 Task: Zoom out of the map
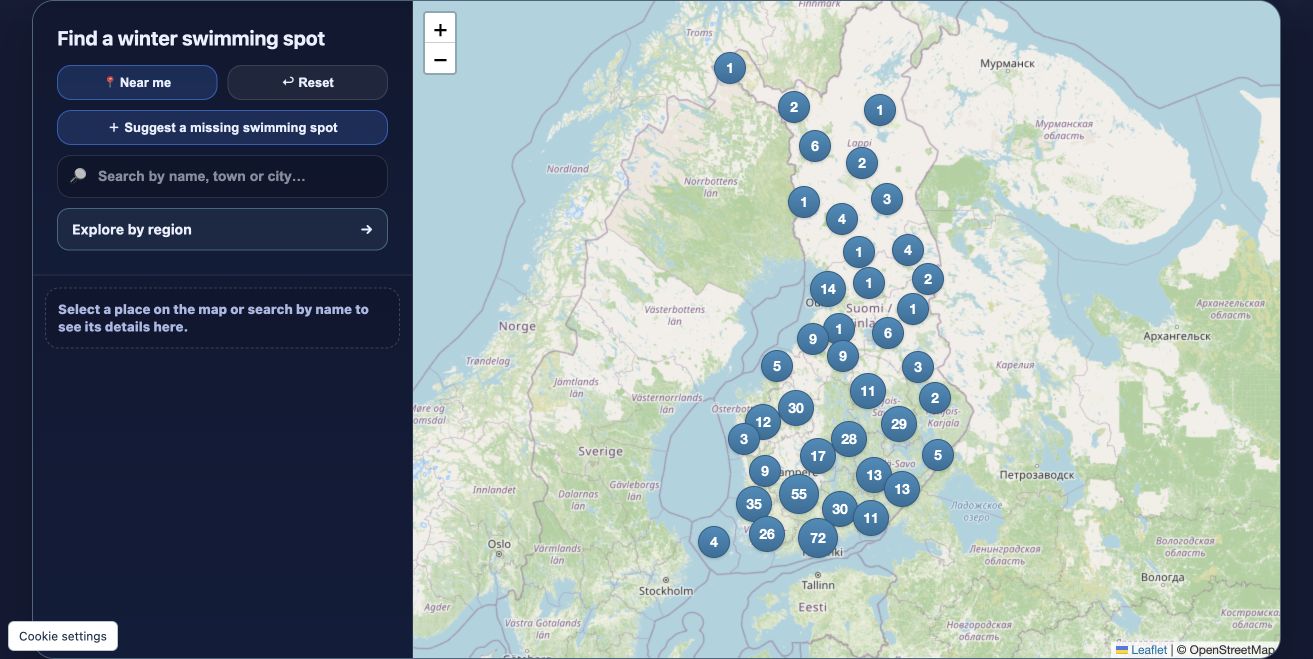click(x=440, y=59)
